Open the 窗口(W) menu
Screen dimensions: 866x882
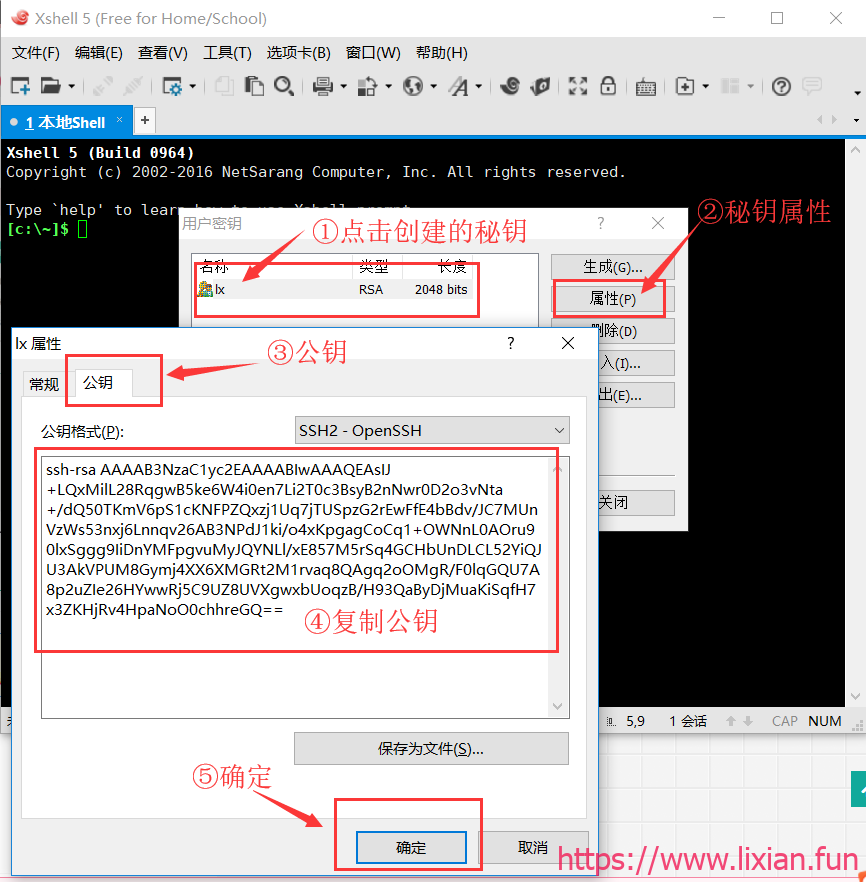click(x=373, y=53)
